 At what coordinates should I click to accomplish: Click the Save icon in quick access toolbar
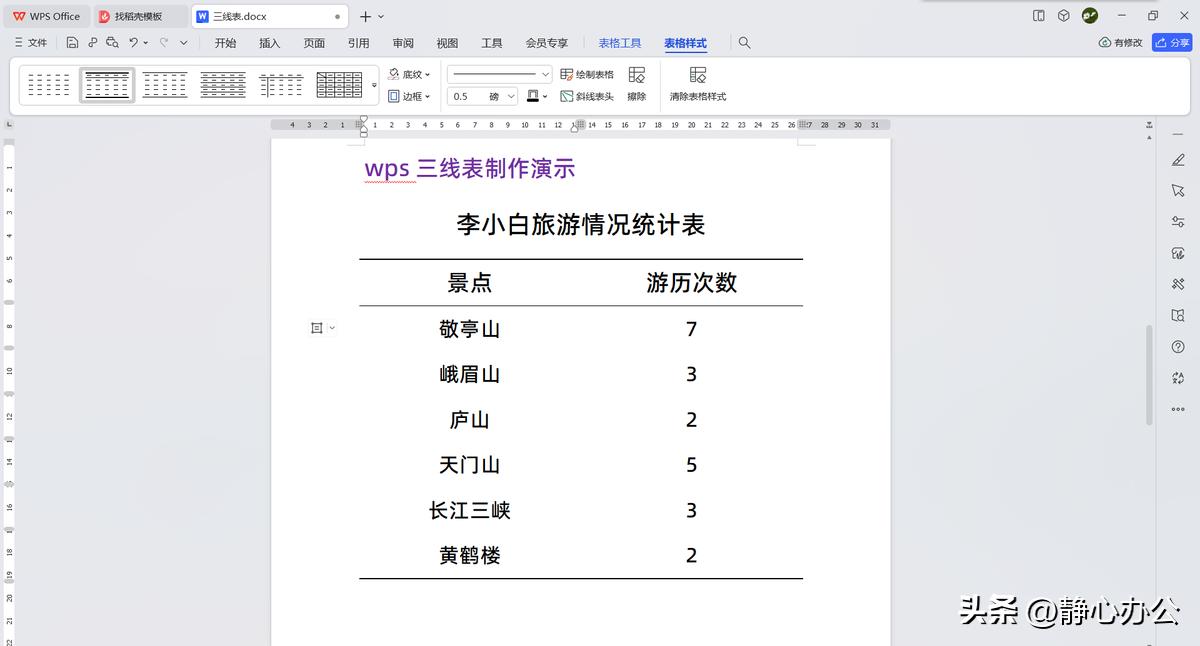click(71, 42)
